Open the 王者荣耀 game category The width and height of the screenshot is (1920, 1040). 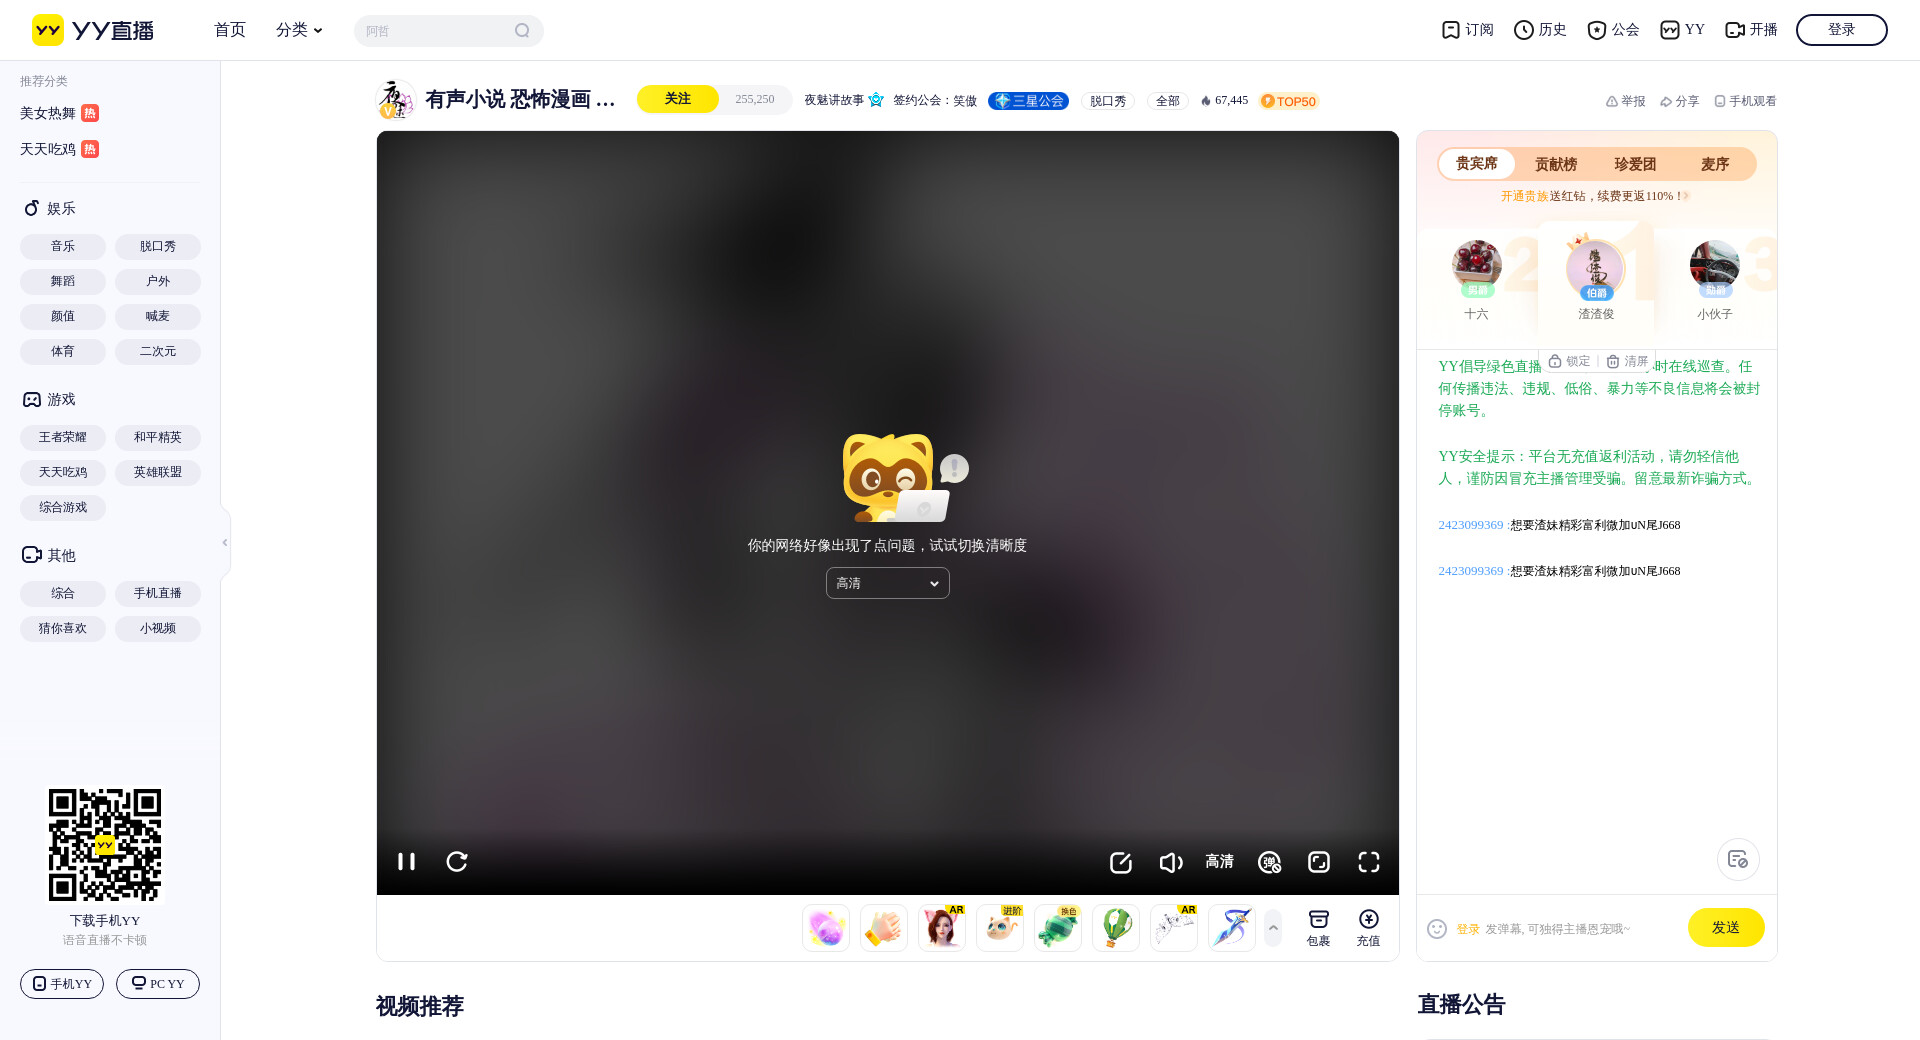coord(63,437)
